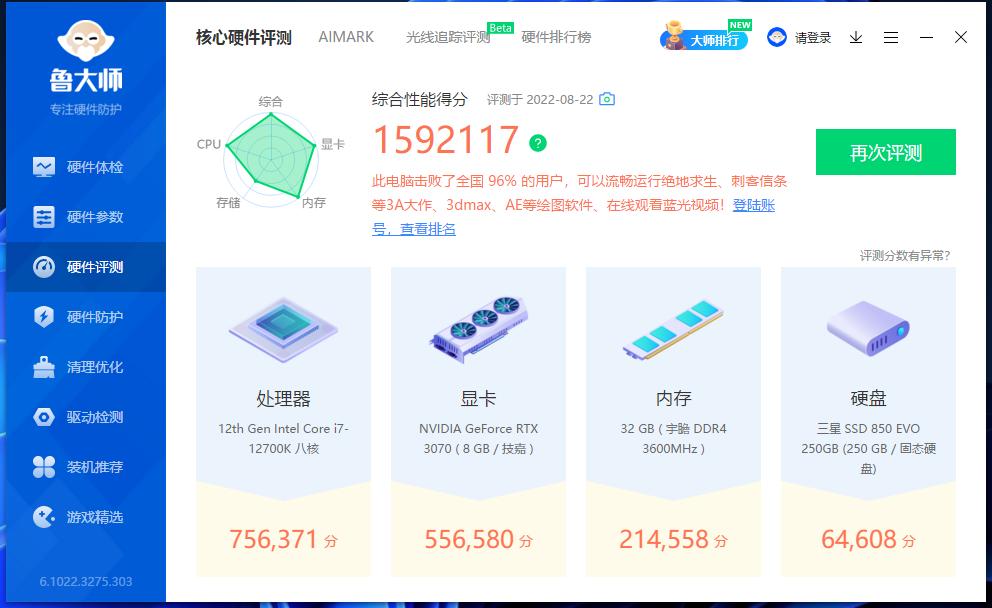Click the total score 1592117
The image size is (992, 608).
pyautogui.click(x=446, y=140)
